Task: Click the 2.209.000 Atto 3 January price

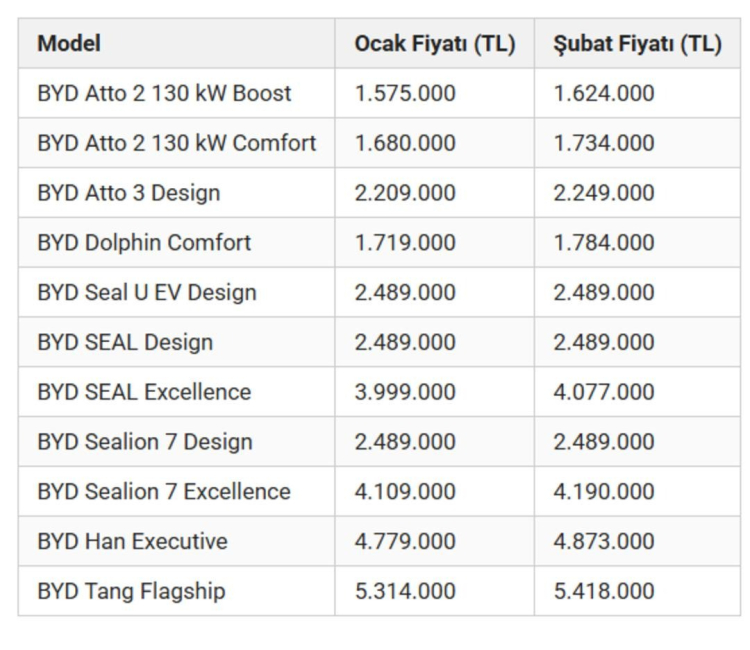Action: (x=404, y=193)
